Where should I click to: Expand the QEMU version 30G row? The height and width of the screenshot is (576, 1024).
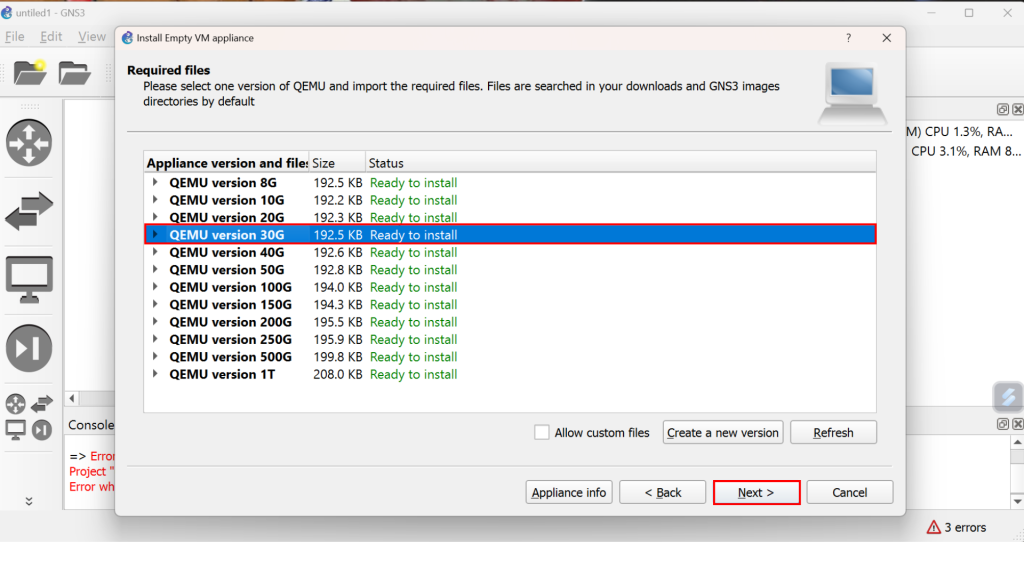[154, 235]
